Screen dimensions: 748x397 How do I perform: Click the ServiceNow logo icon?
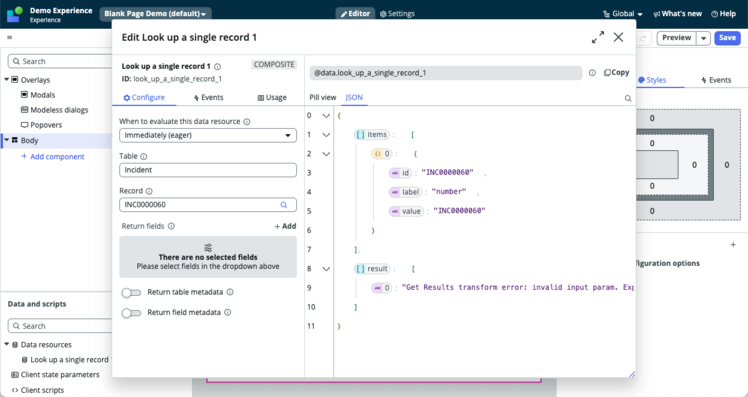click(x=14, y=14)
